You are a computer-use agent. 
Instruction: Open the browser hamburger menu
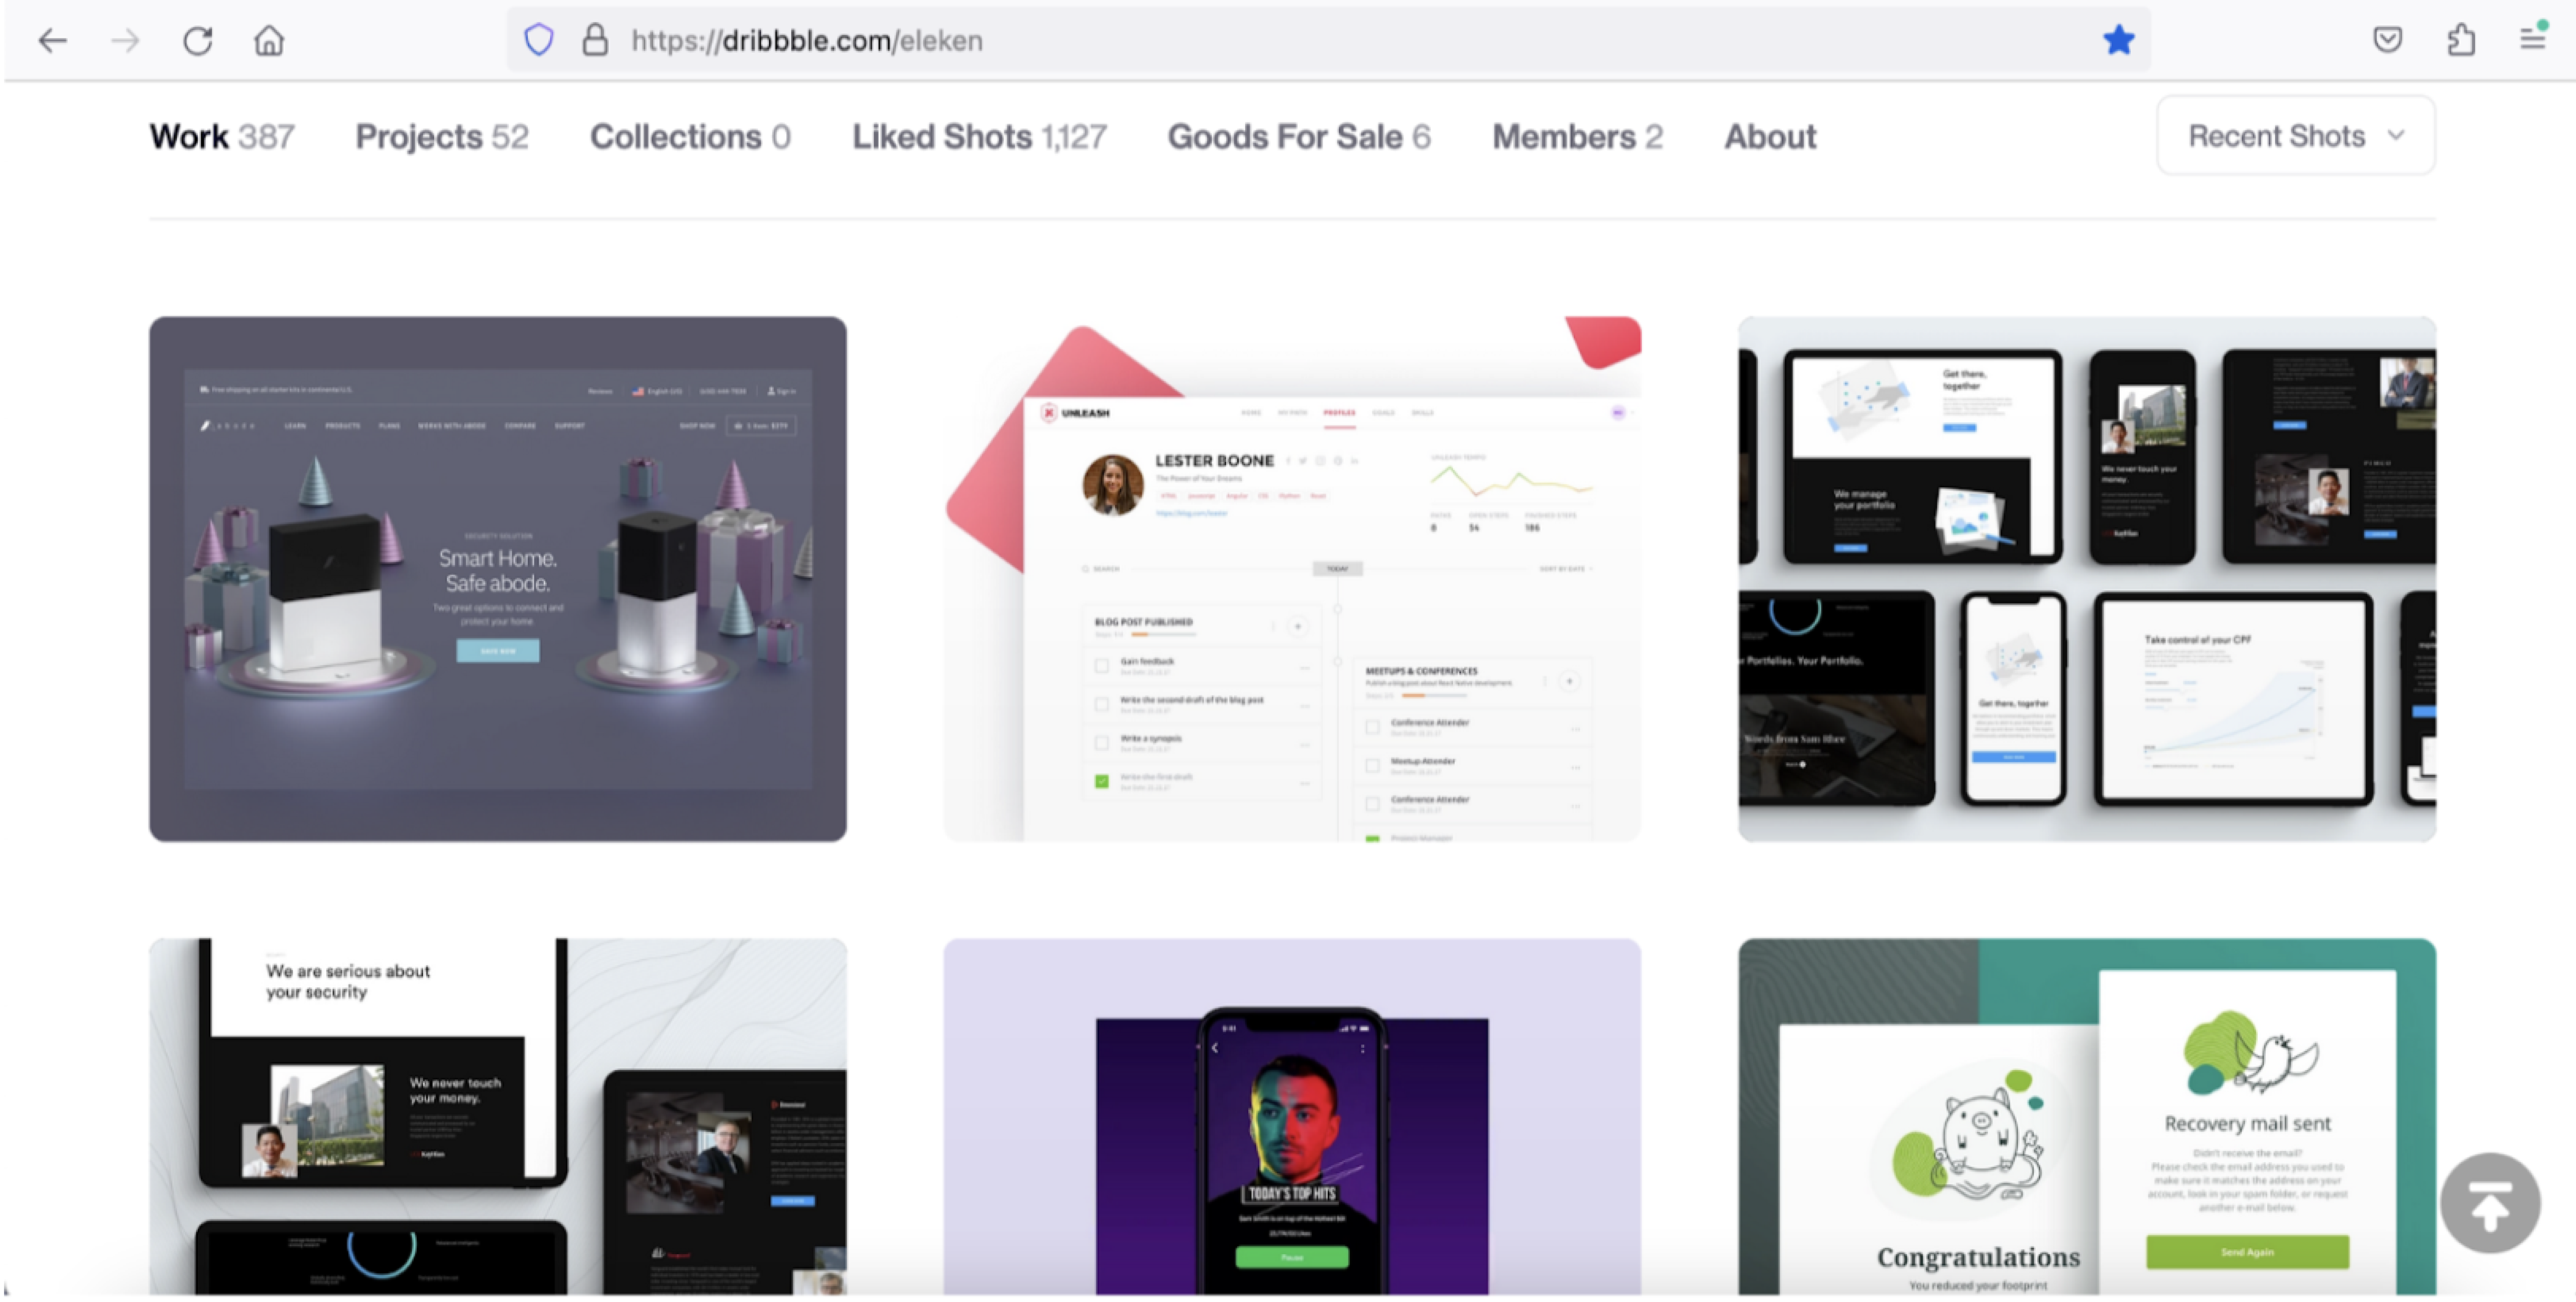[x=2532, y=40]
